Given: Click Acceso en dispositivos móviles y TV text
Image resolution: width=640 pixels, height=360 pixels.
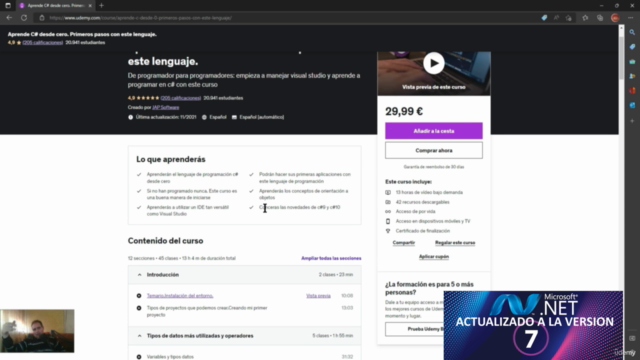Looking at the screenshot, I should (x=433, y=221).
